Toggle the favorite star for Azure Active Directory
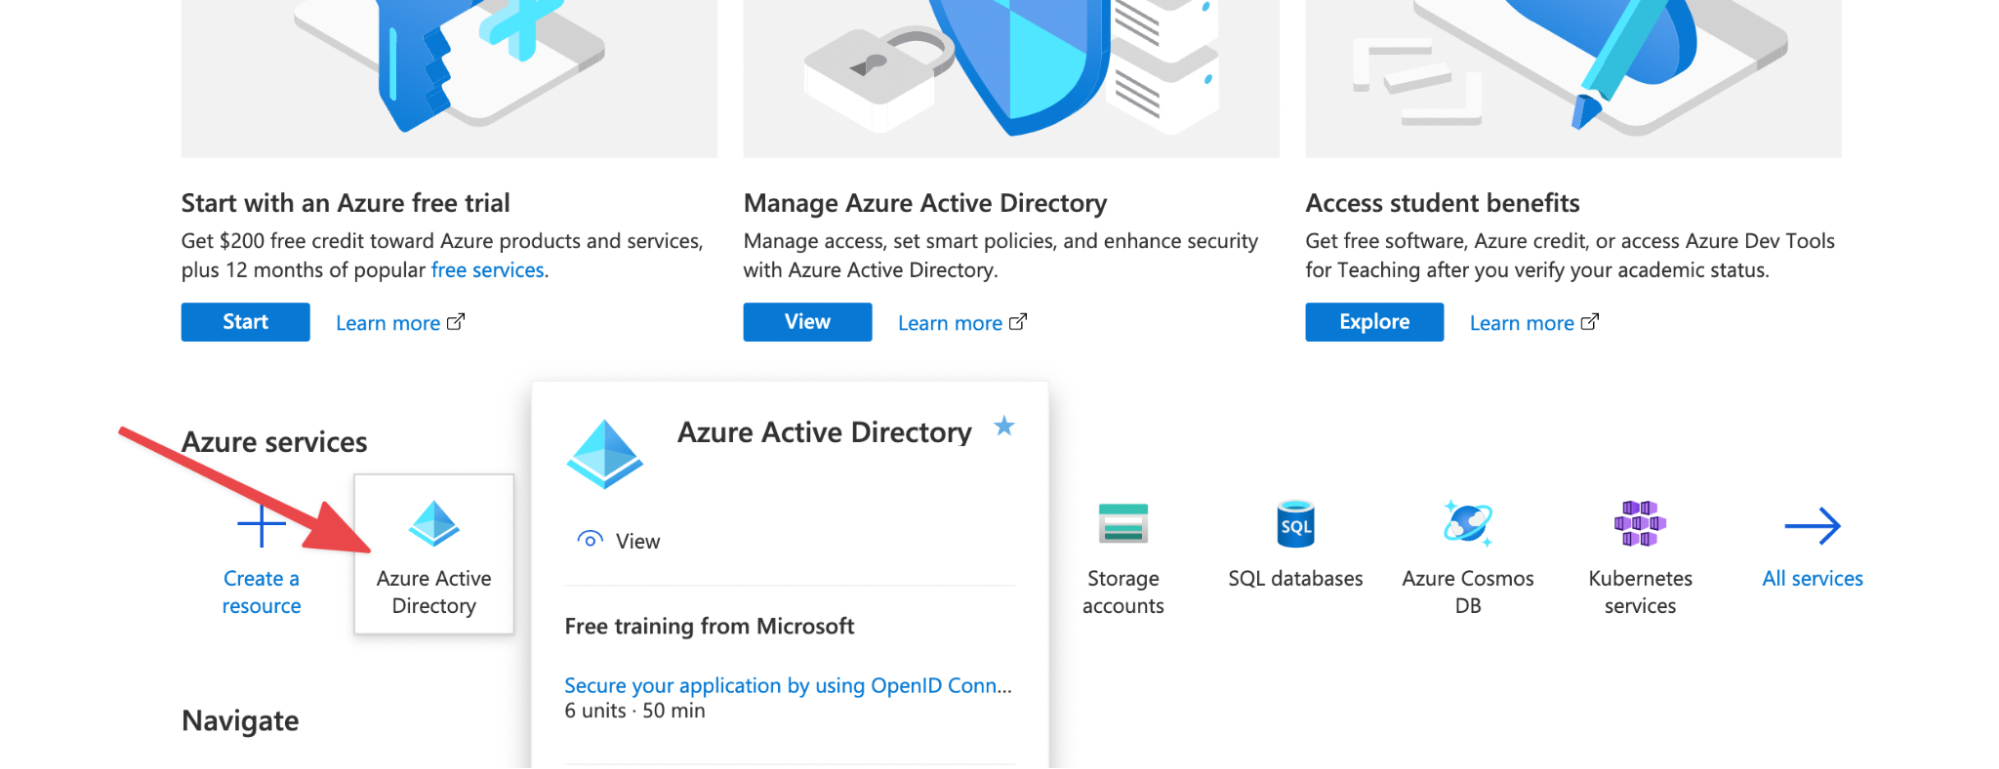 point(1004,427)
